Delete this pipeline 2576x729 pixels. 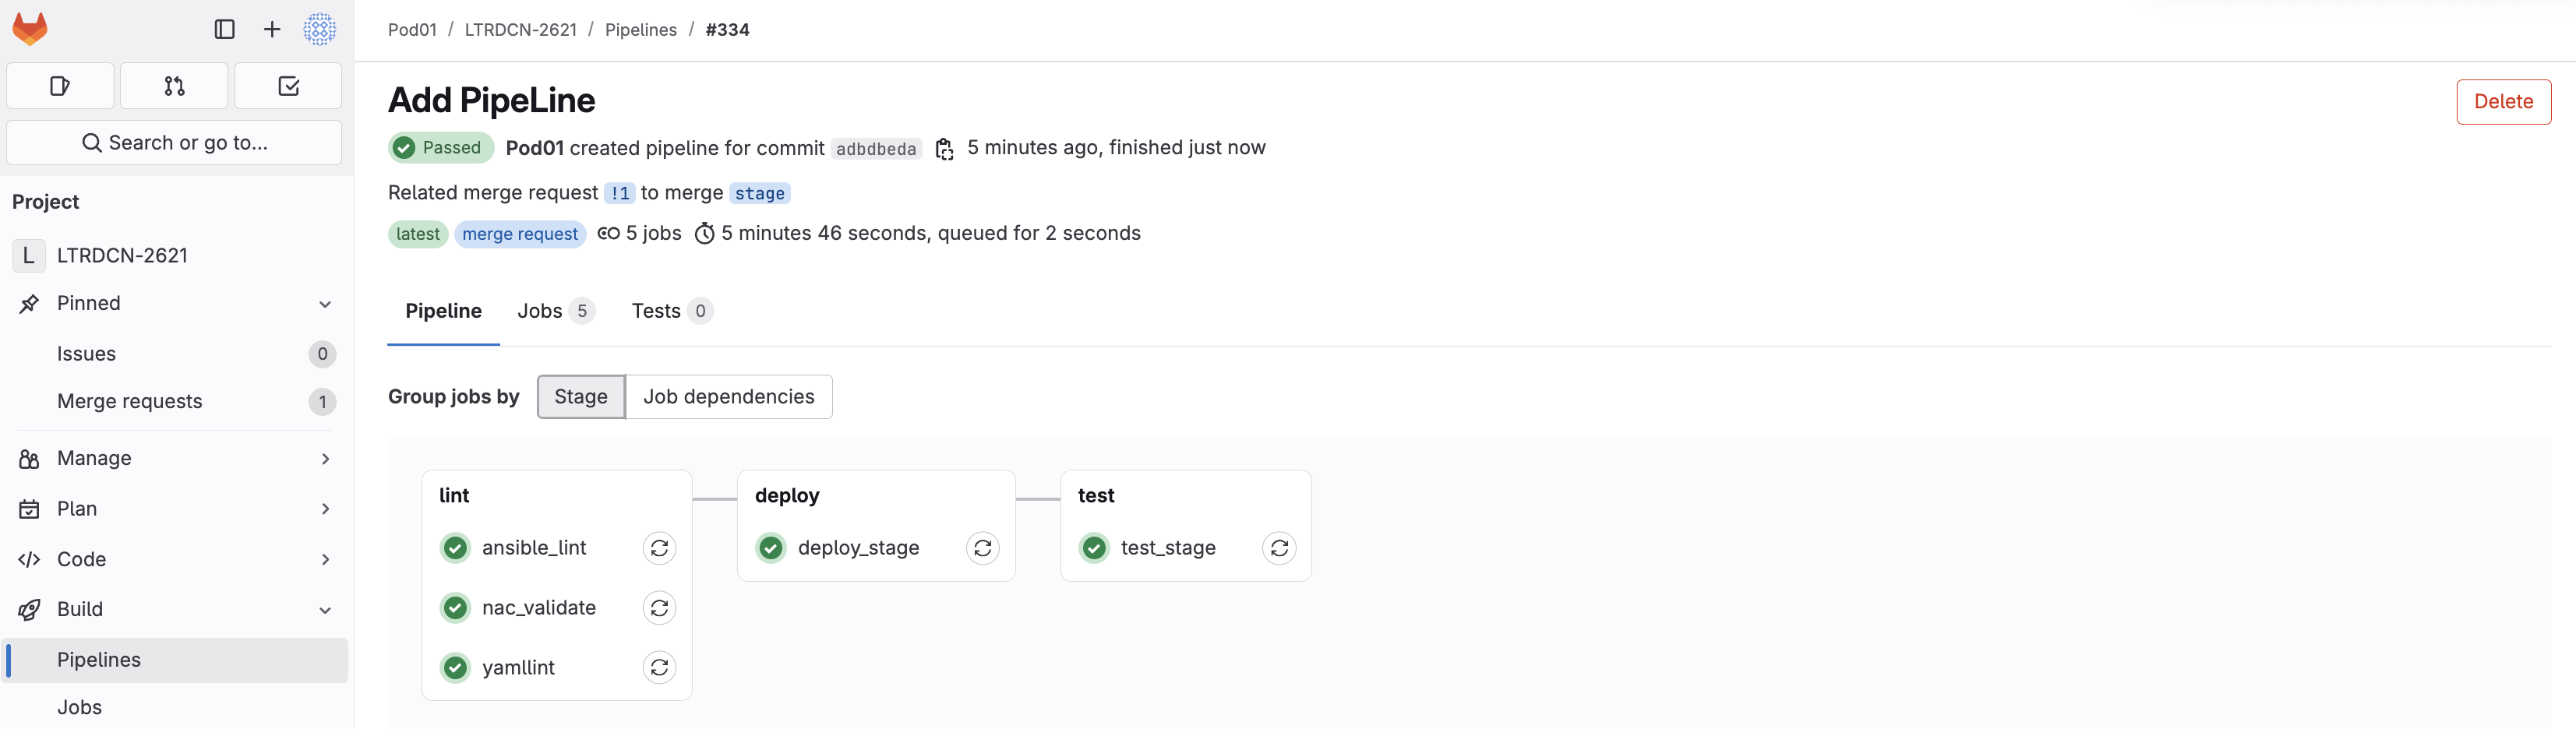tap(2502, 102)
